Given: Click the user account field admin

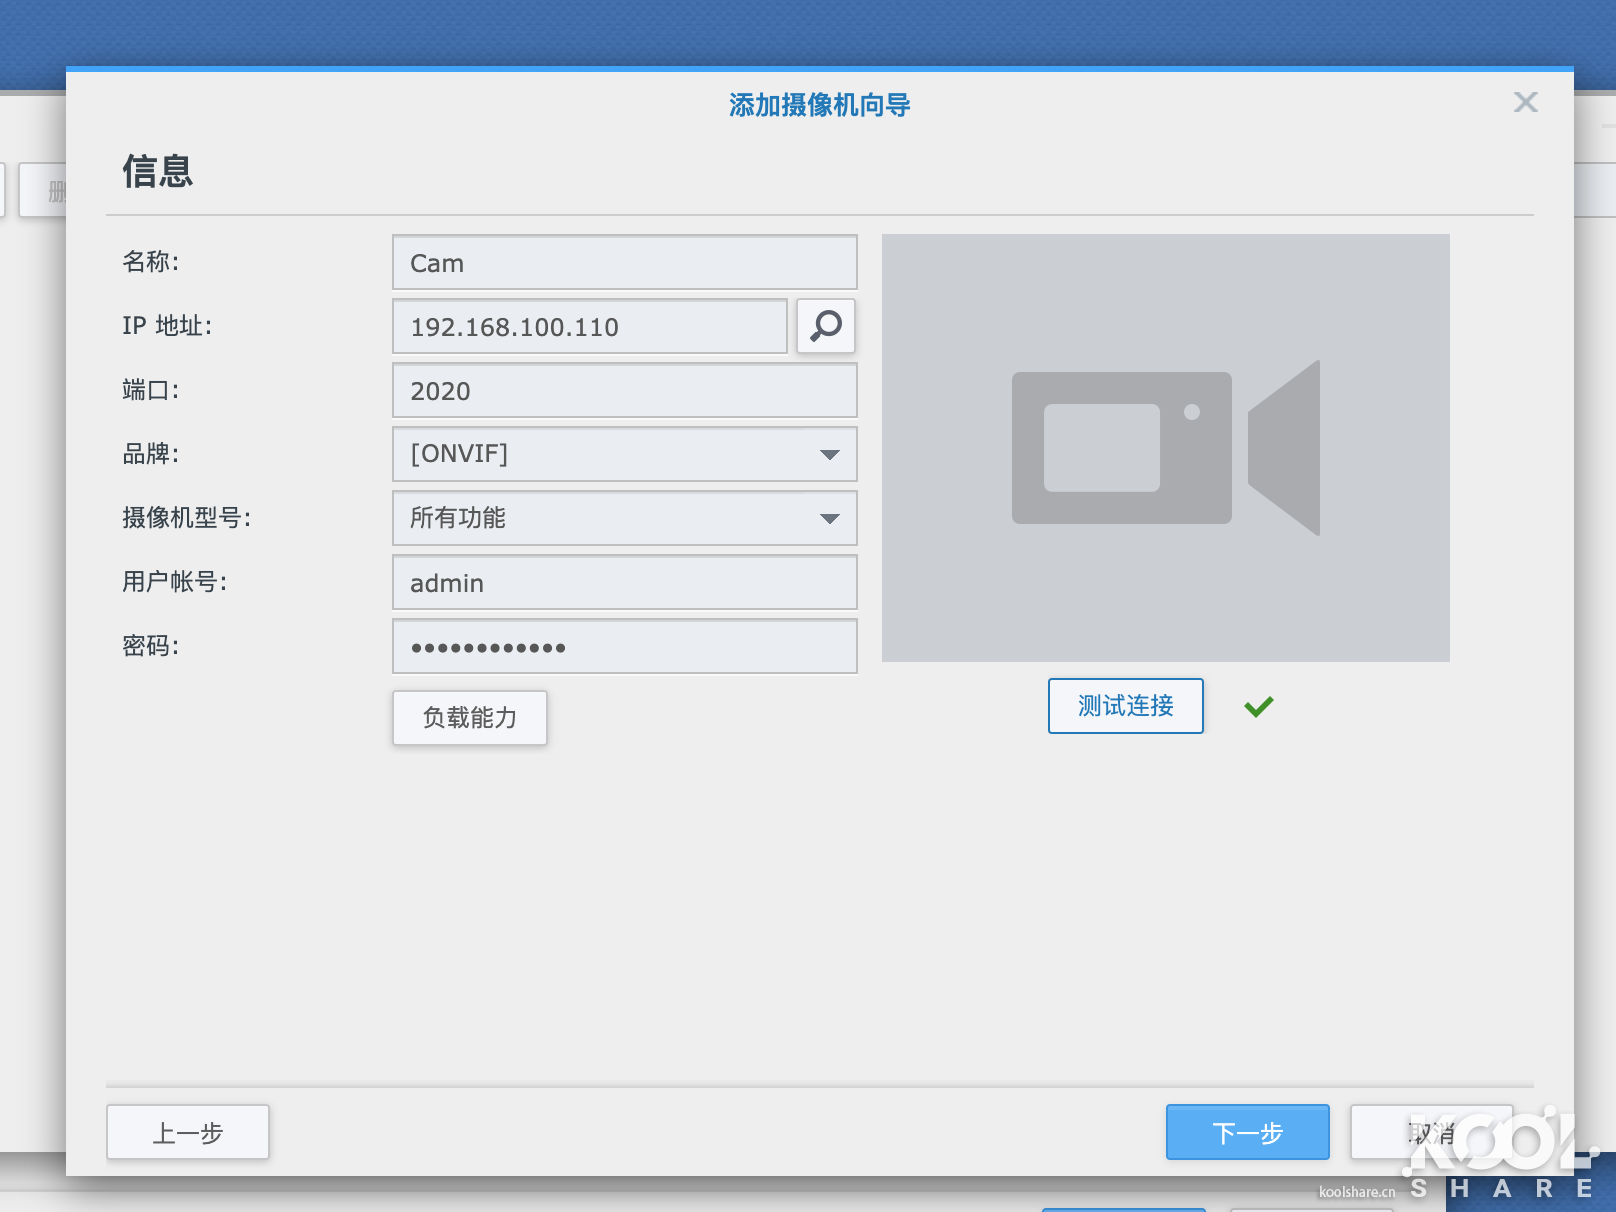Looking at the screenshot, I should [625, 582].
